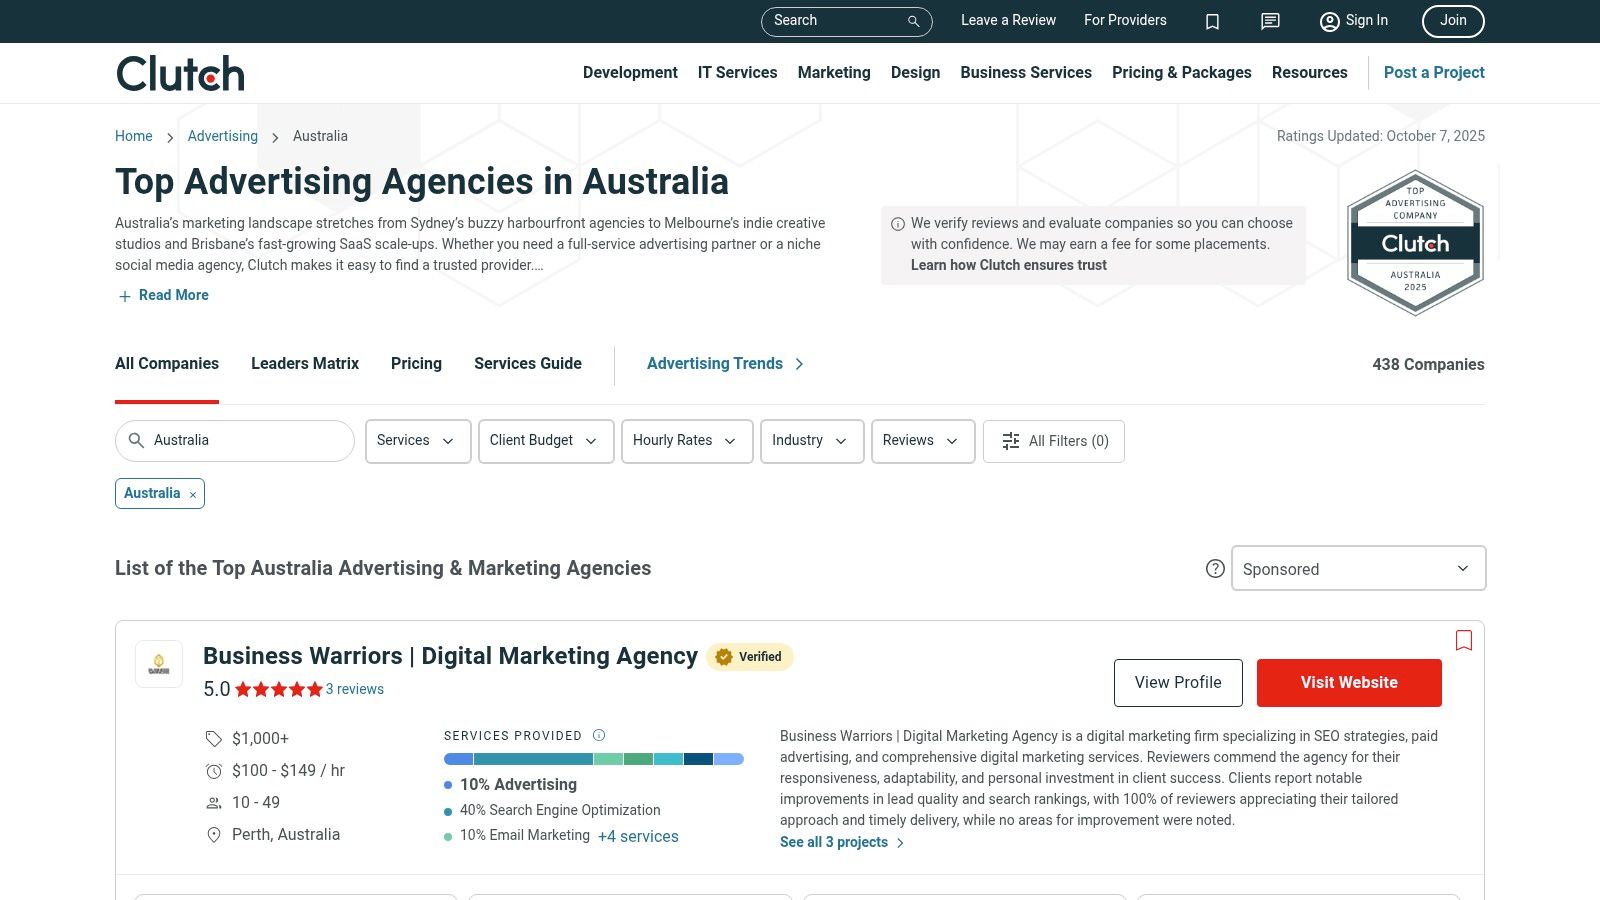Bookmark the Business Warriors listing

tap(1464, 640)
